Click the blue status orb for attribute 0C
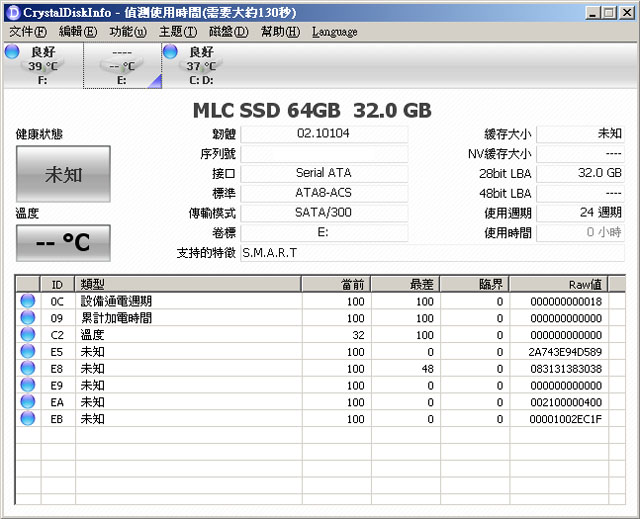The height and width of the screenshot is (519, 640). (27, 301)
